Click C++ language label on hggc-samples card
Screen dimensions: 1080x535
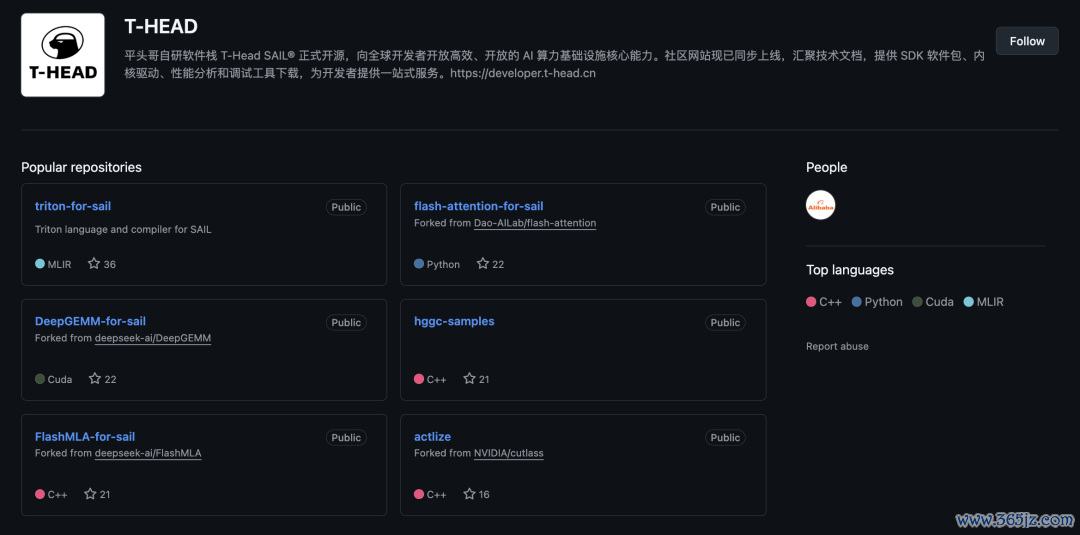click(x=437, y=379)
